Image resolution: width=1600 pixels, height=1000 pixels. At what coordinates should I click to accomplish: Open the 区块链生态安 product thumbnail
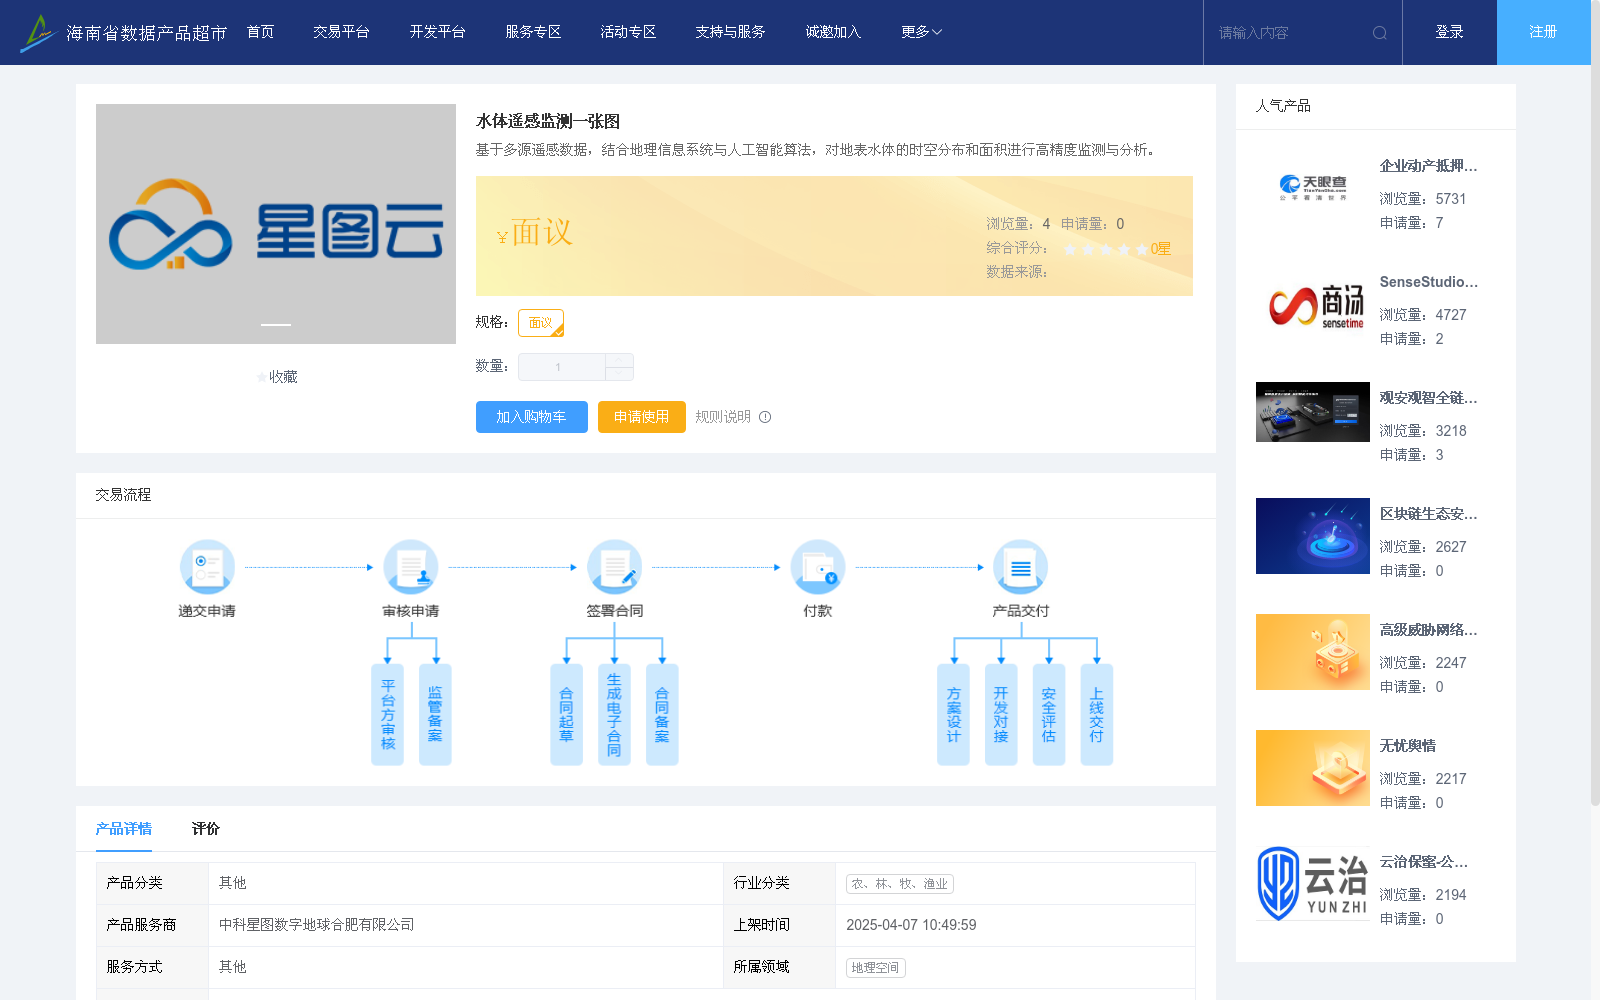tap(1313, 536)
